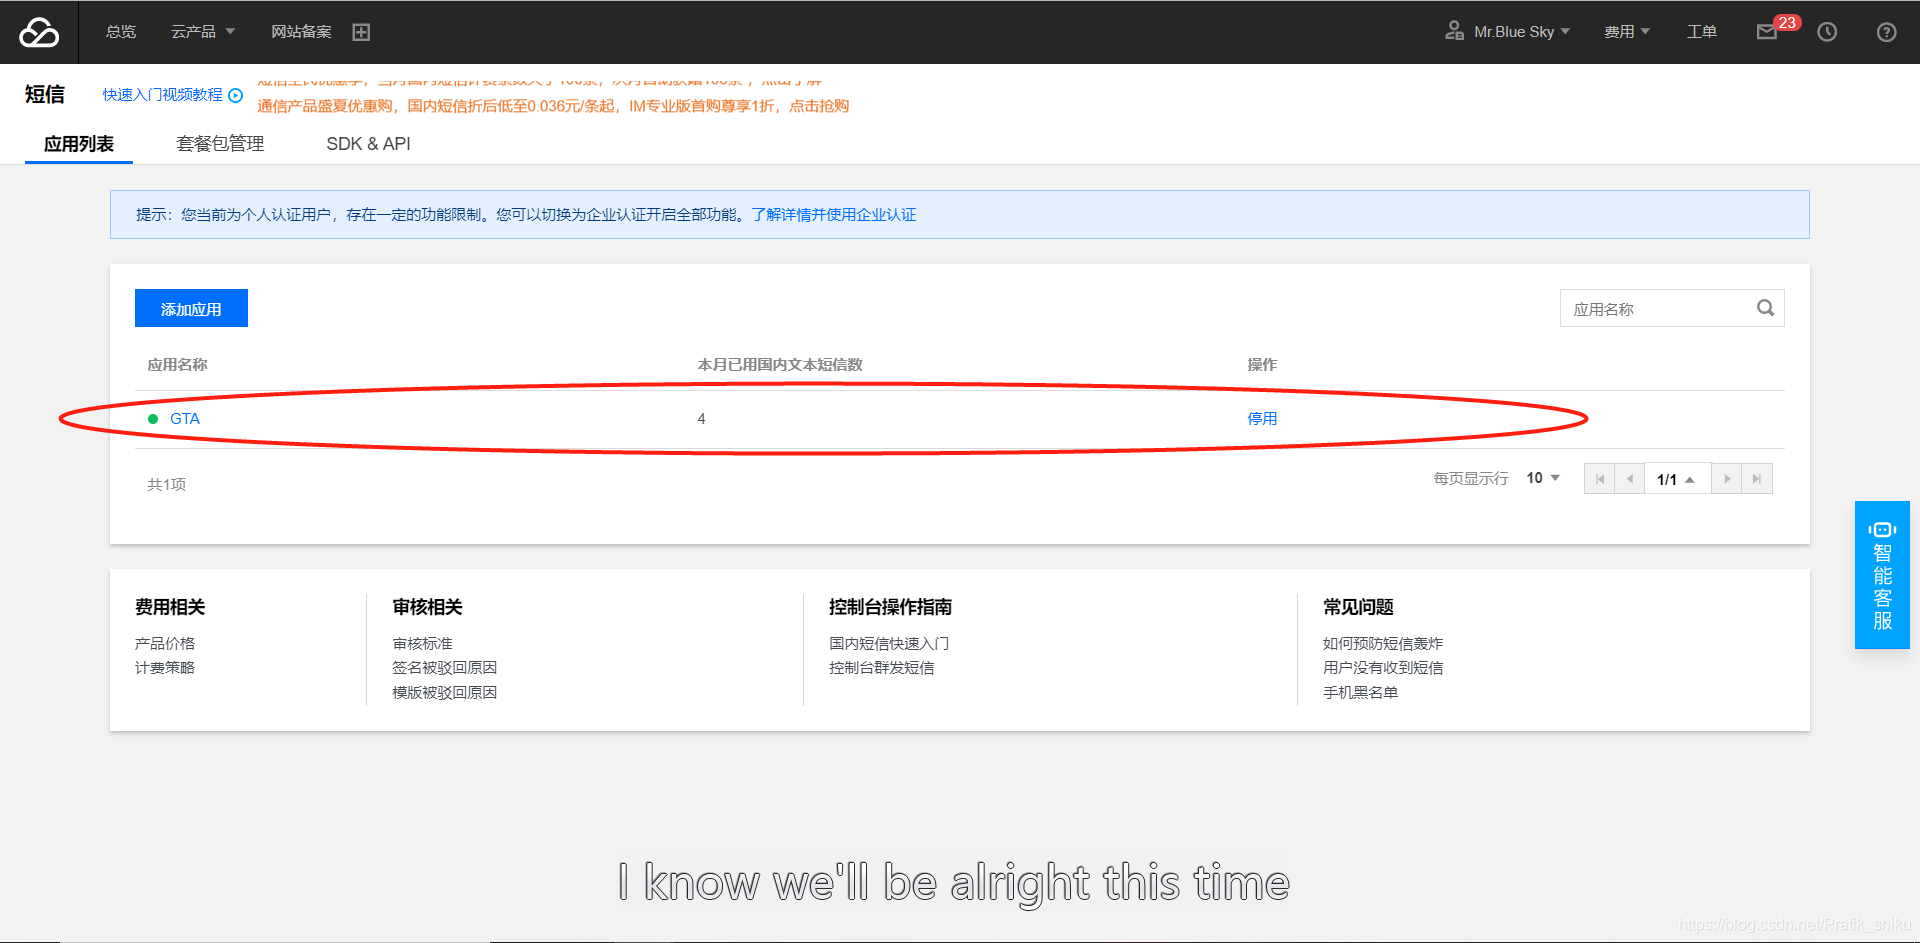Open the rows-per-page 10 dropdown
Image resolution: width=1920 pixels, height=943 pixels.
(1543, 478)
